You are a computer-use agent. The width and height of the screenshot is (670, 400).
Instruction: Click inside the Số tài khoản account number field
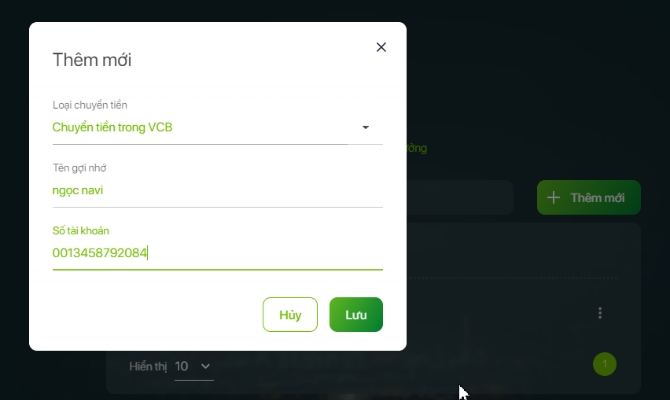point(217,253)
